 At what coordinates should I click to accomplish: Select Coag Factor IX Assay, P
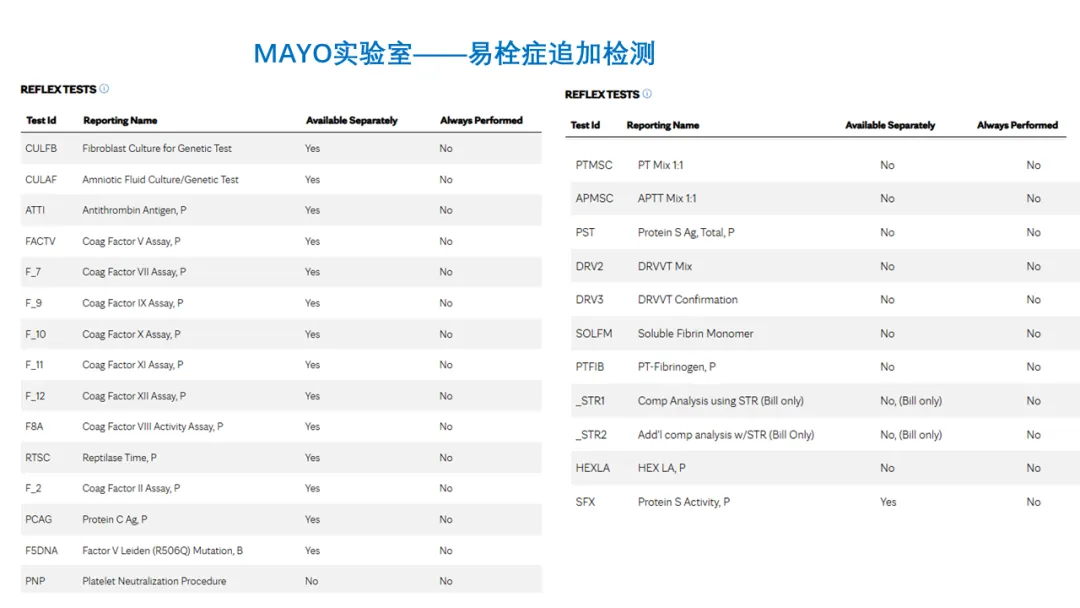133,303
